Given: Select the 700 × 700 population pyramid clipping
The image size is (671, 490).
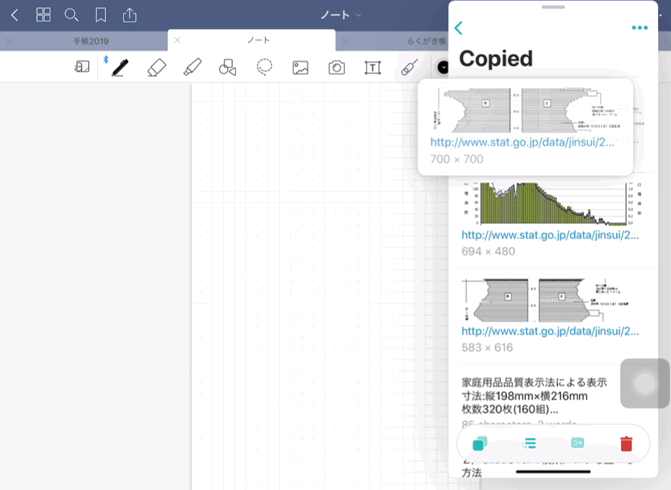Looking at the screenshot, I should pyautogui.click(x=526, y=127).
